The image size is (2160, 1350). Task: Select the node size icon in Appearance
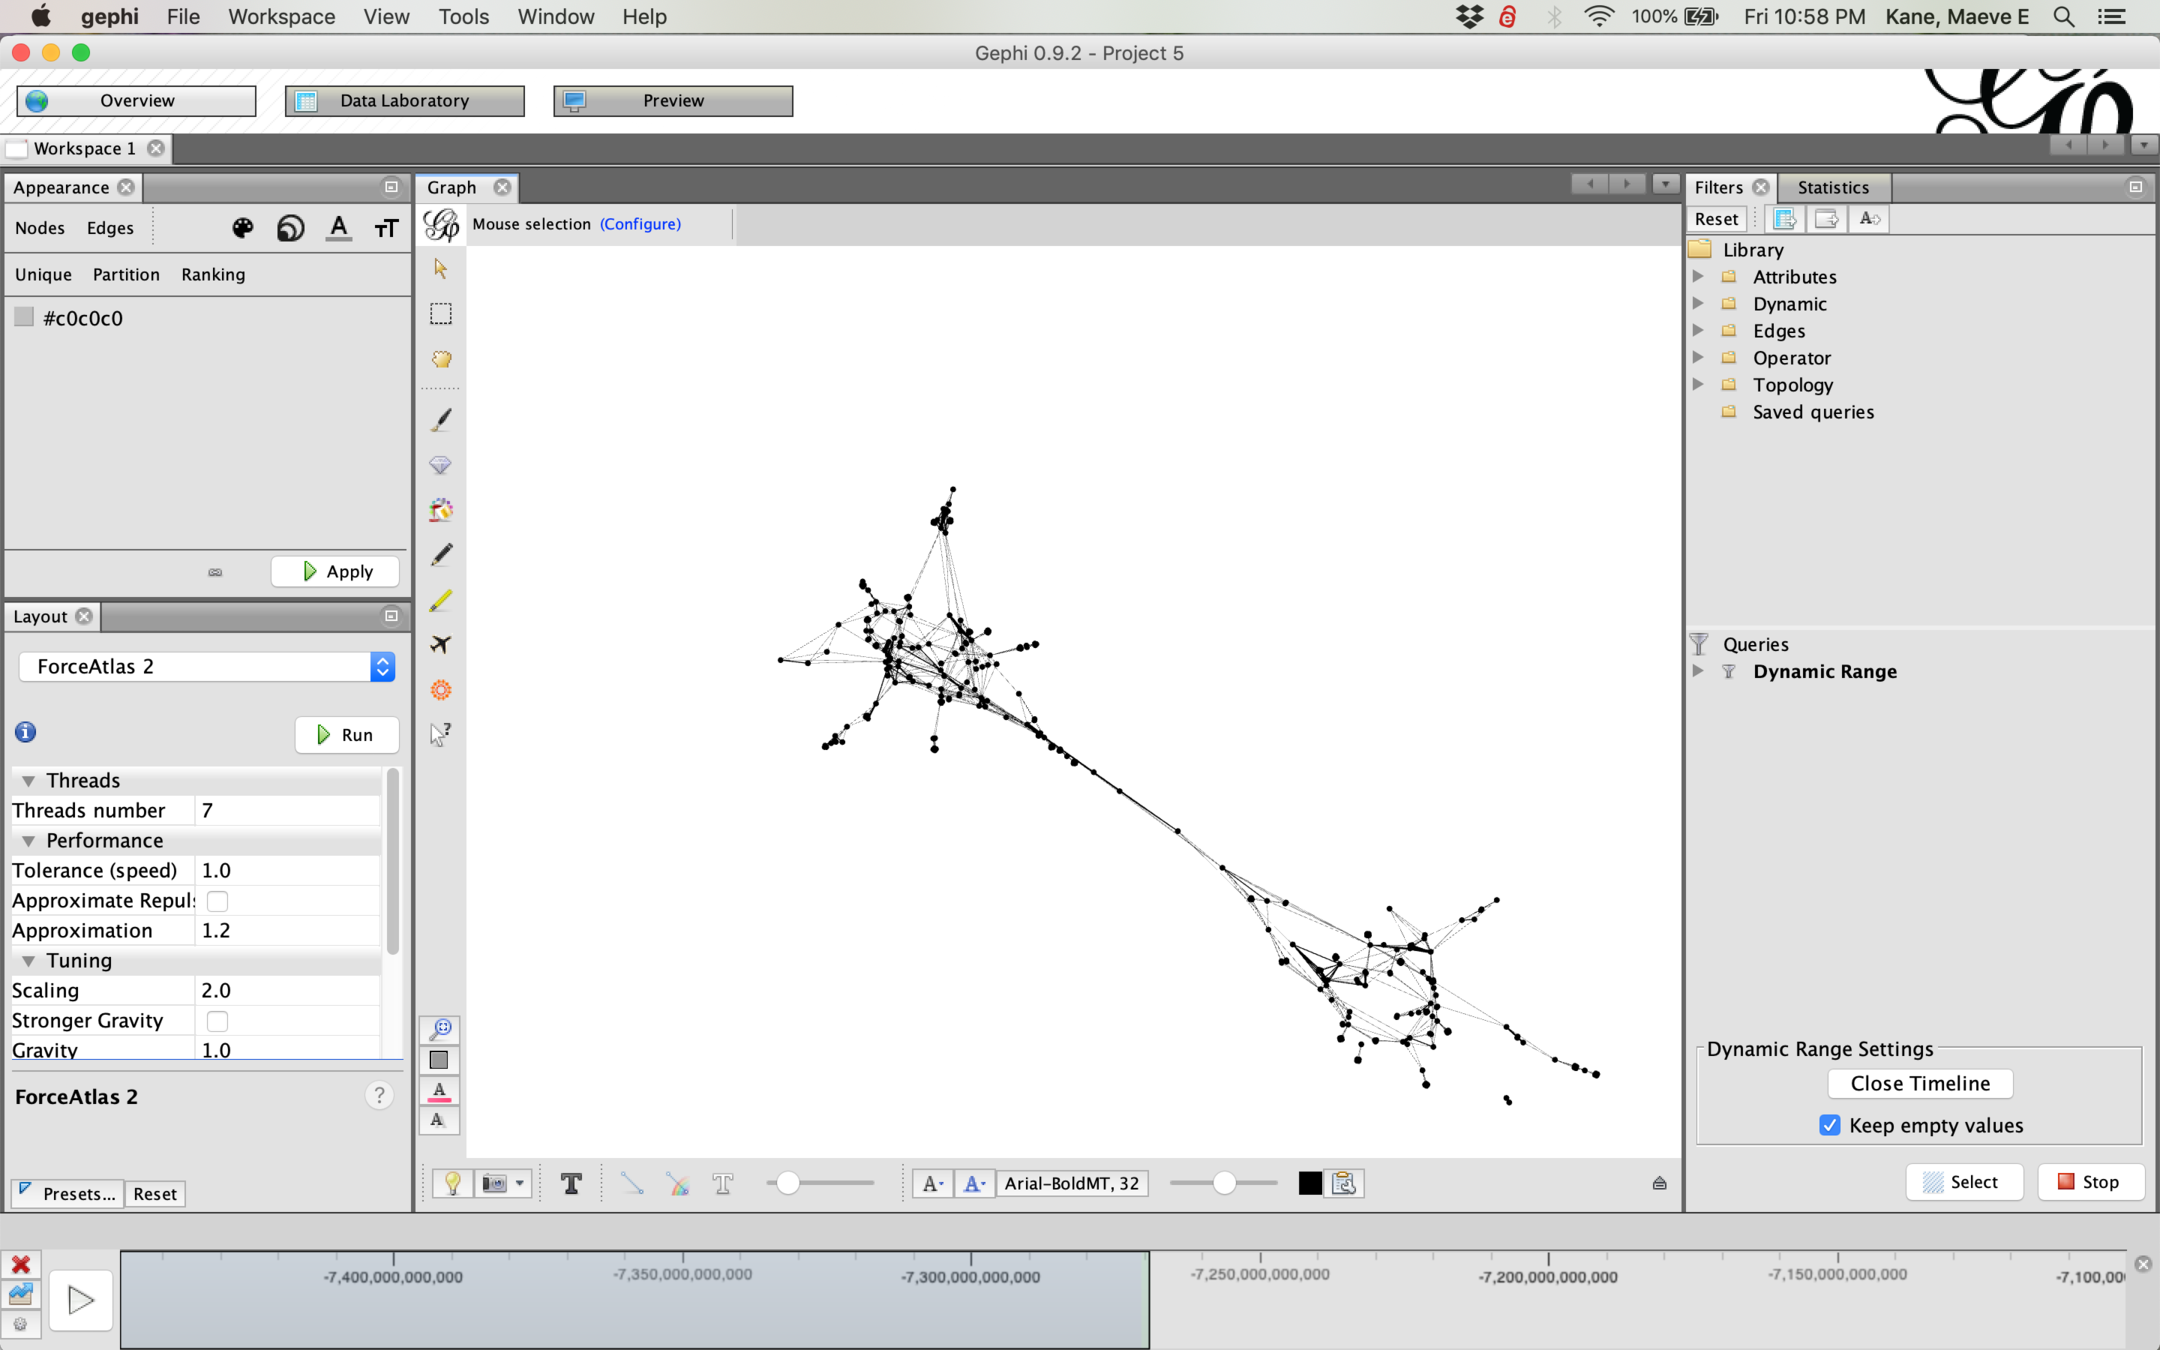(290, 228)
